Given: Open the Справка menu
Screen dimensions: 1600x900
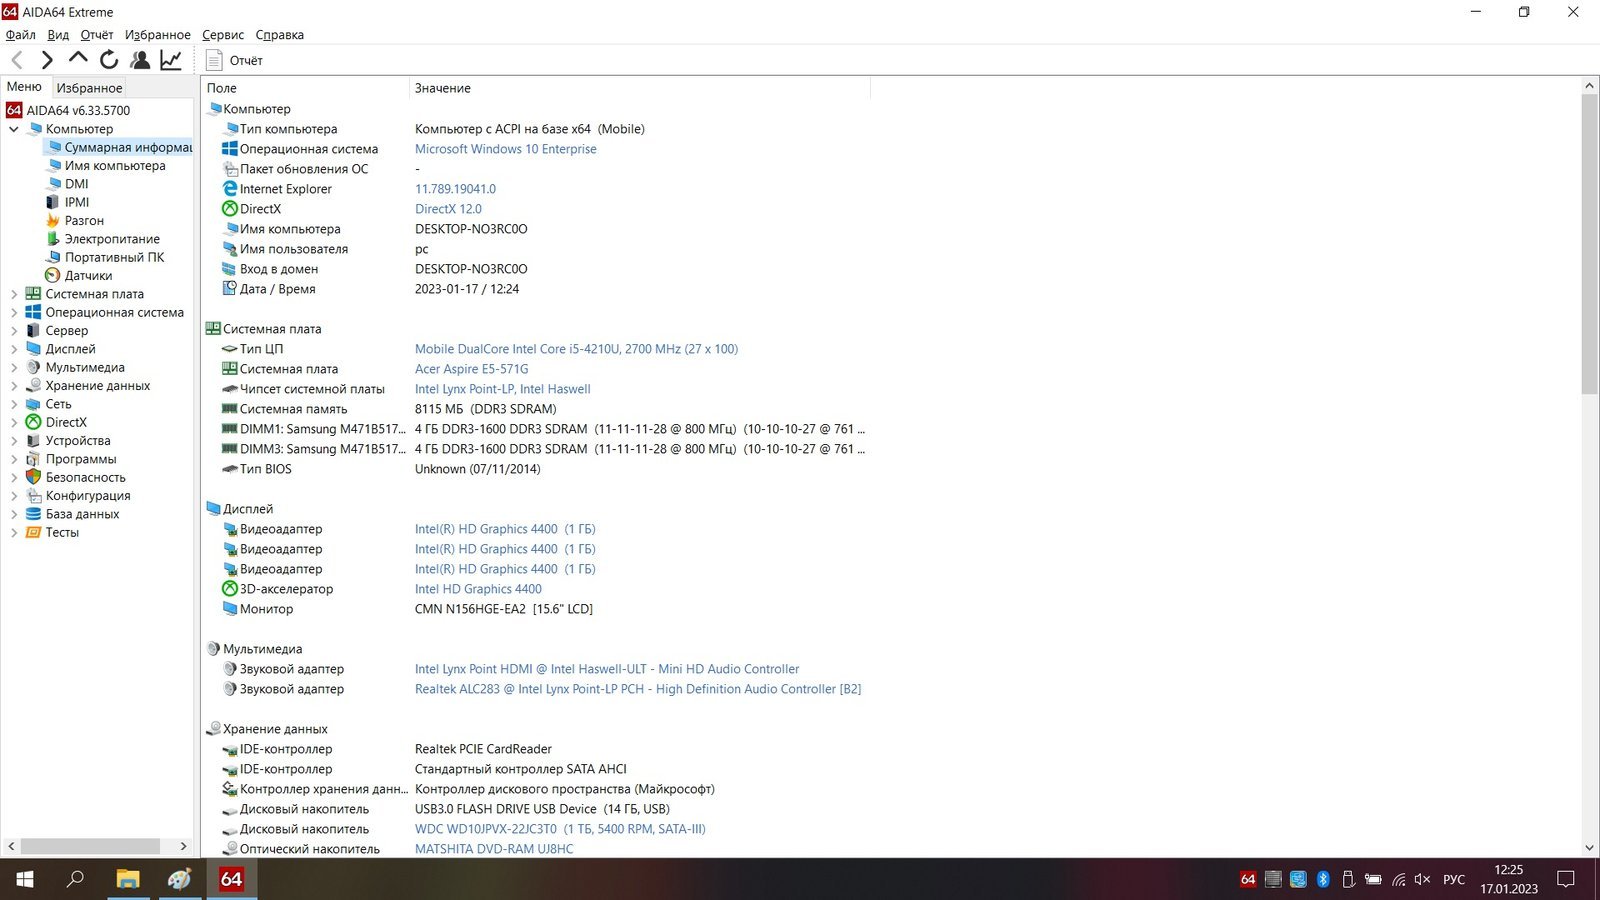Looking at the screenshot, I should click(280, 35).
